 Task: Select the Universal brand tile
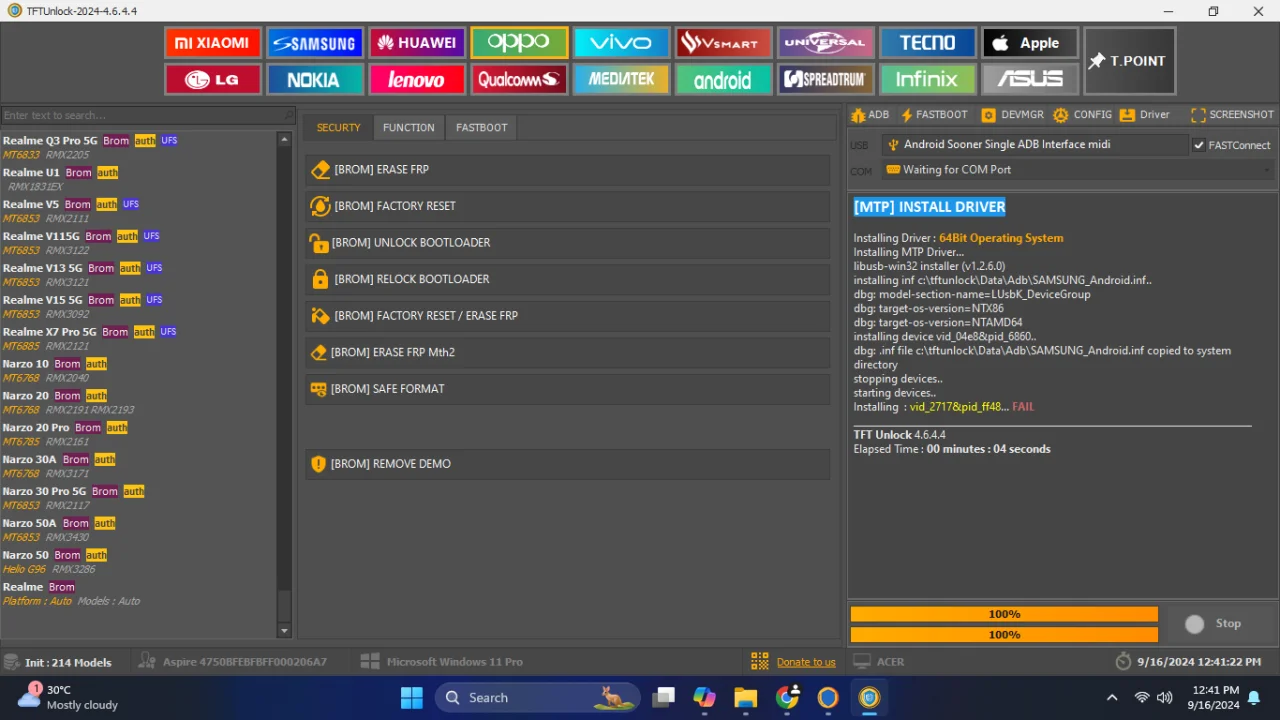pyautogui.click(x=825, y=43)
